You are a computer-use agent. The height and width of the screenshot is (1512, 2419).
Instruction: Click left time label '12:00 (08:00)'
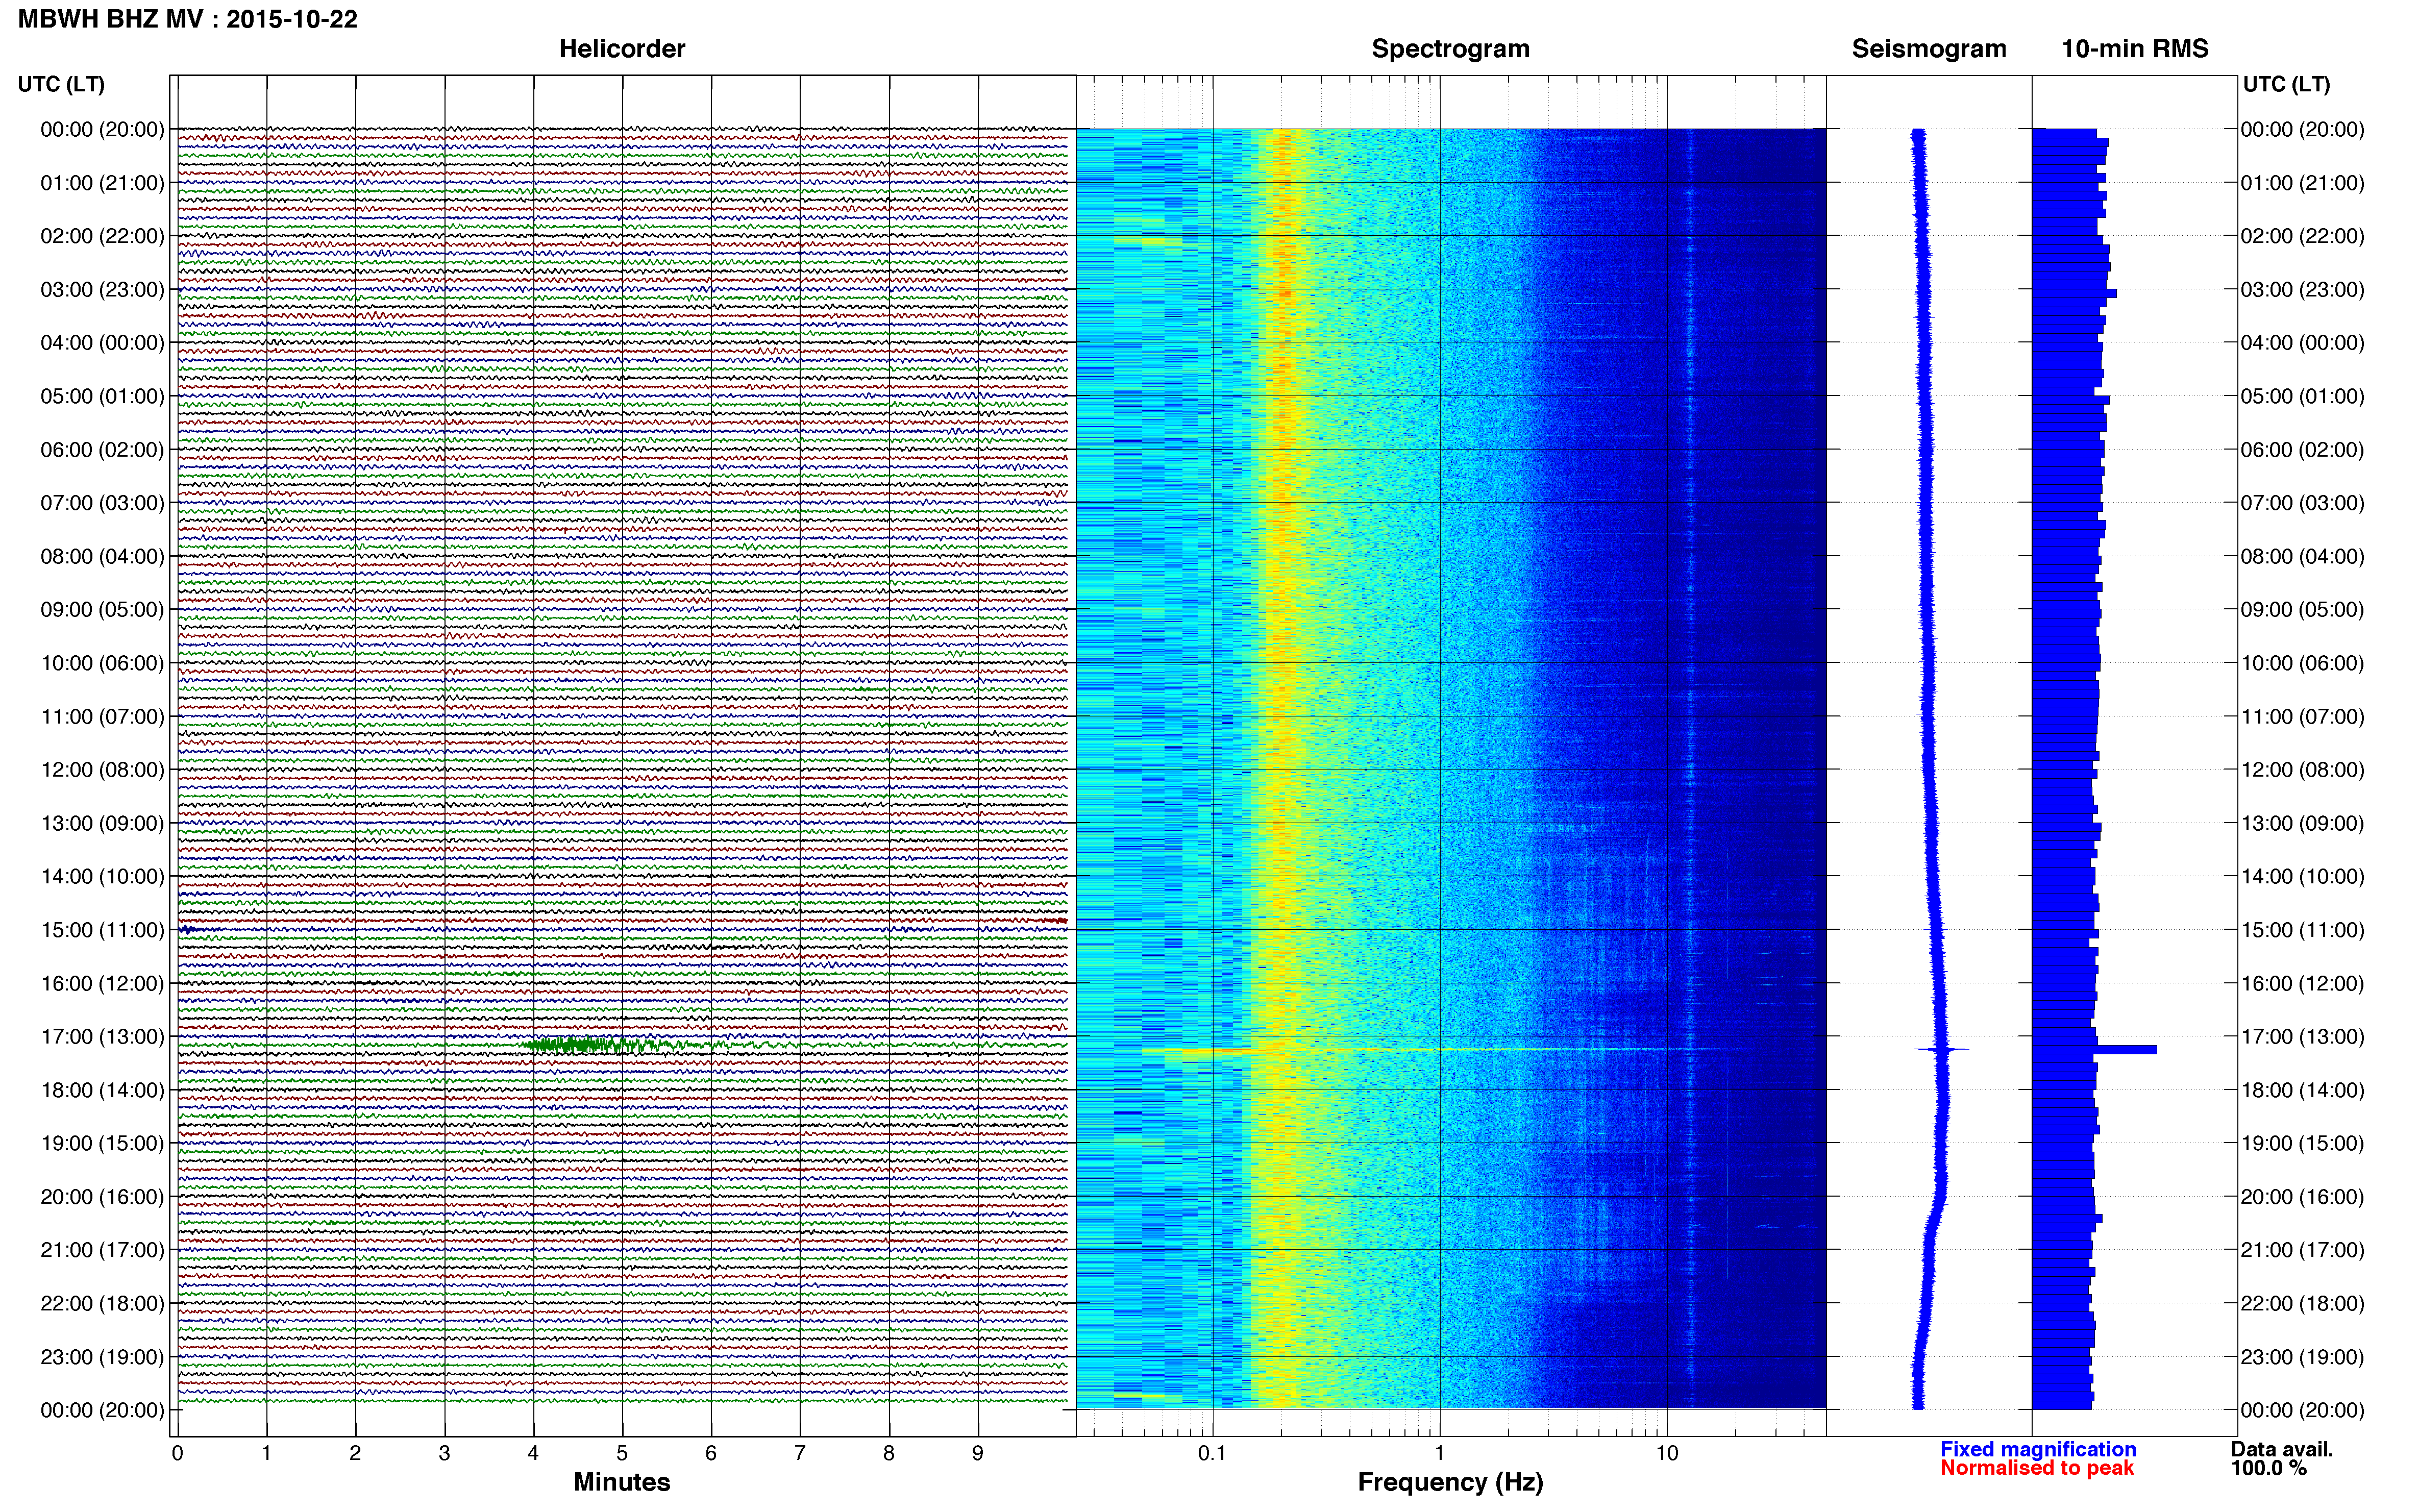pyautogui.click(x=102, y=770)
